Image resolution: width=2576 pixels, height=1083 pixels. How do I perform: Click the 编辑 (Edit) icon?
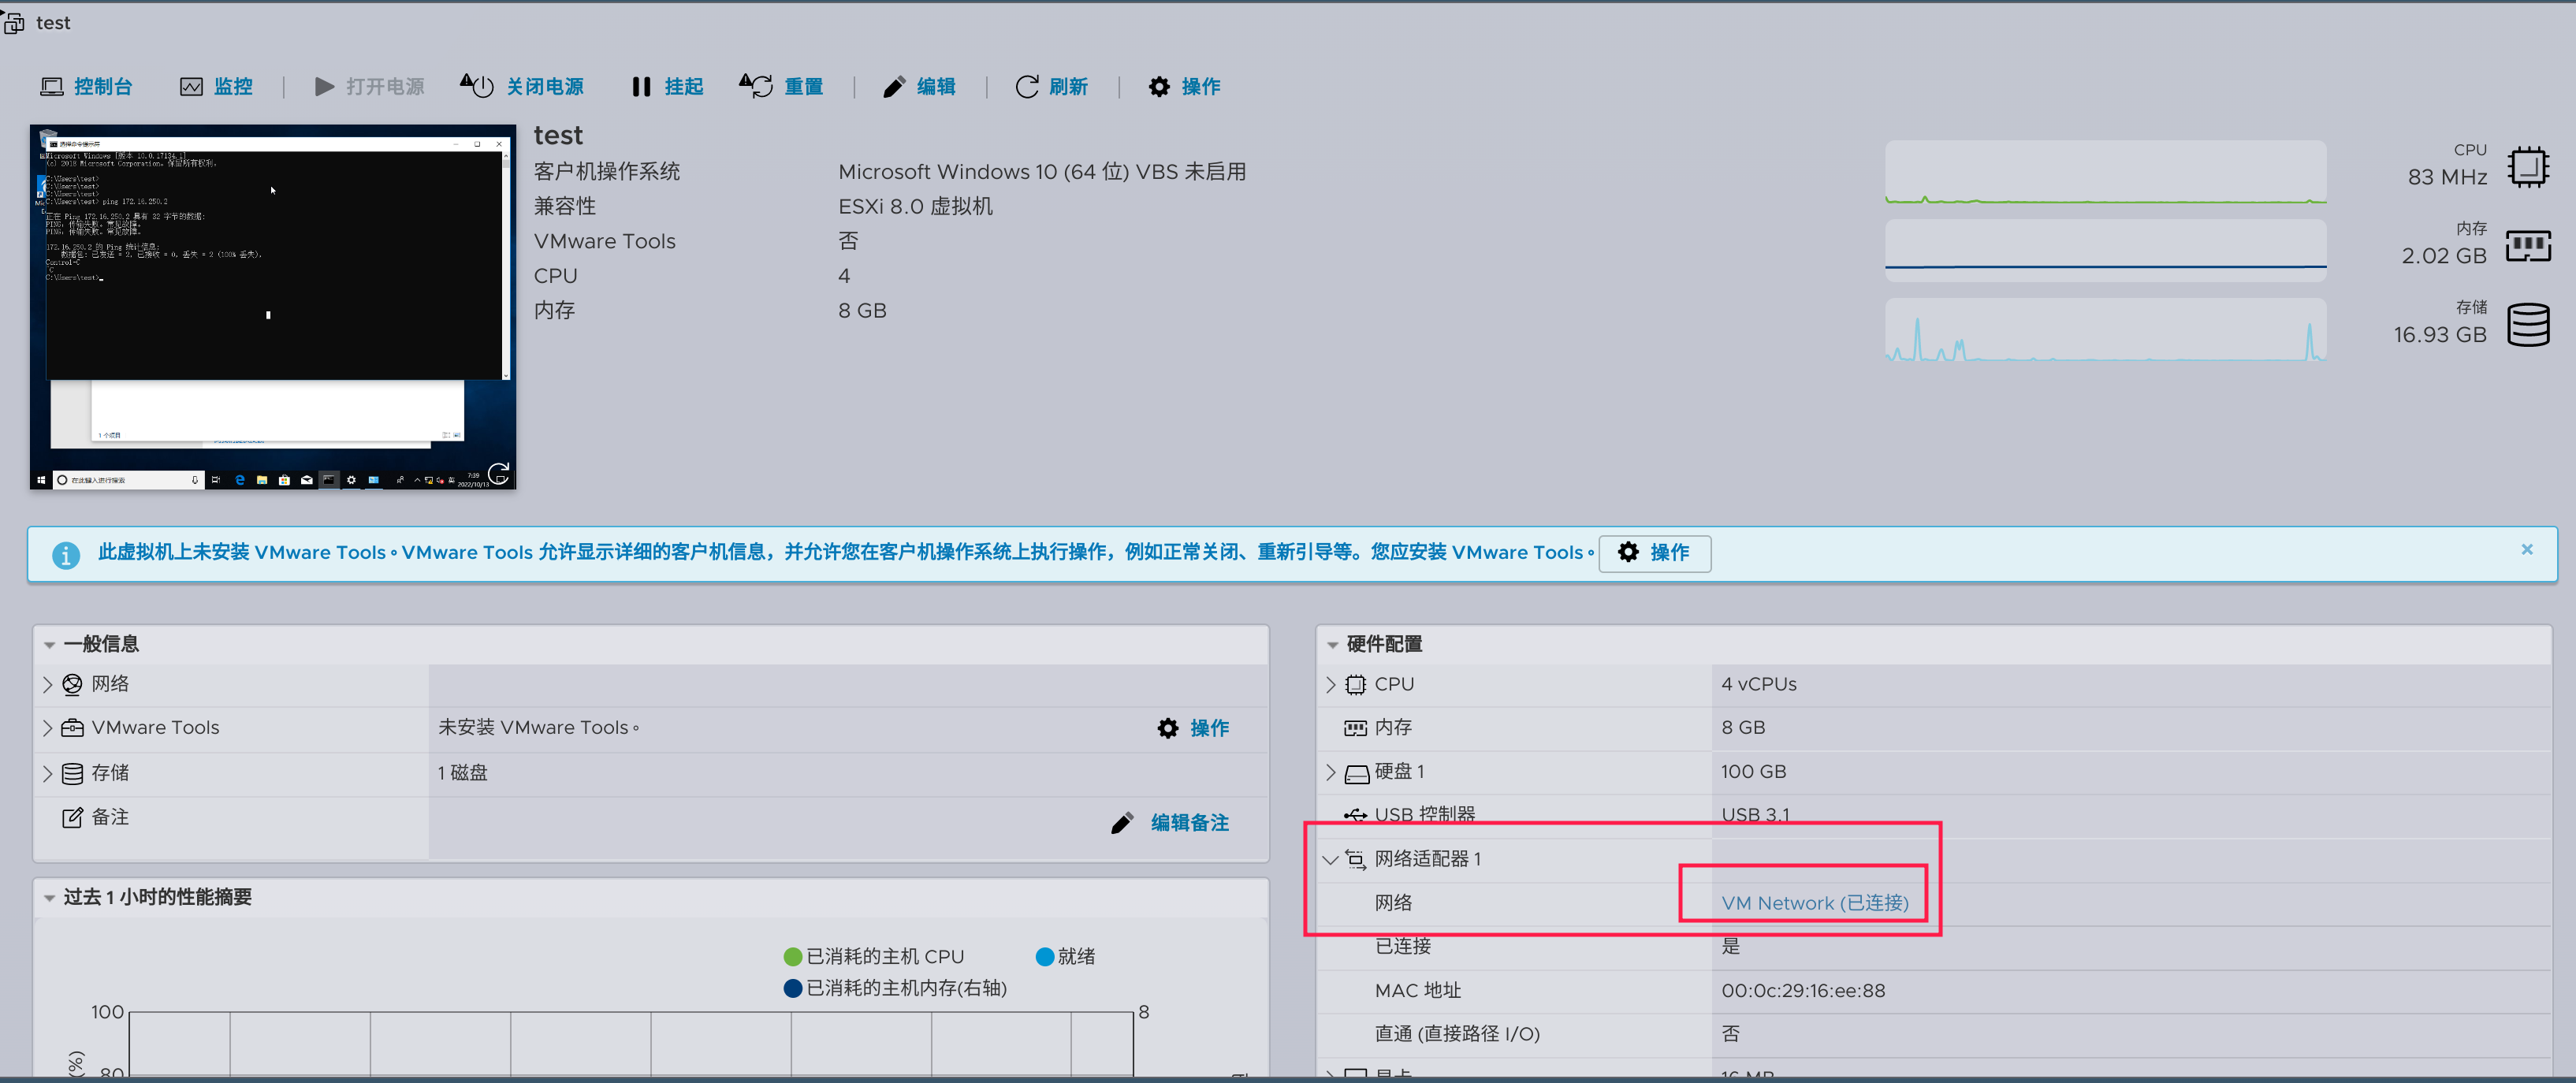point(923,85)
